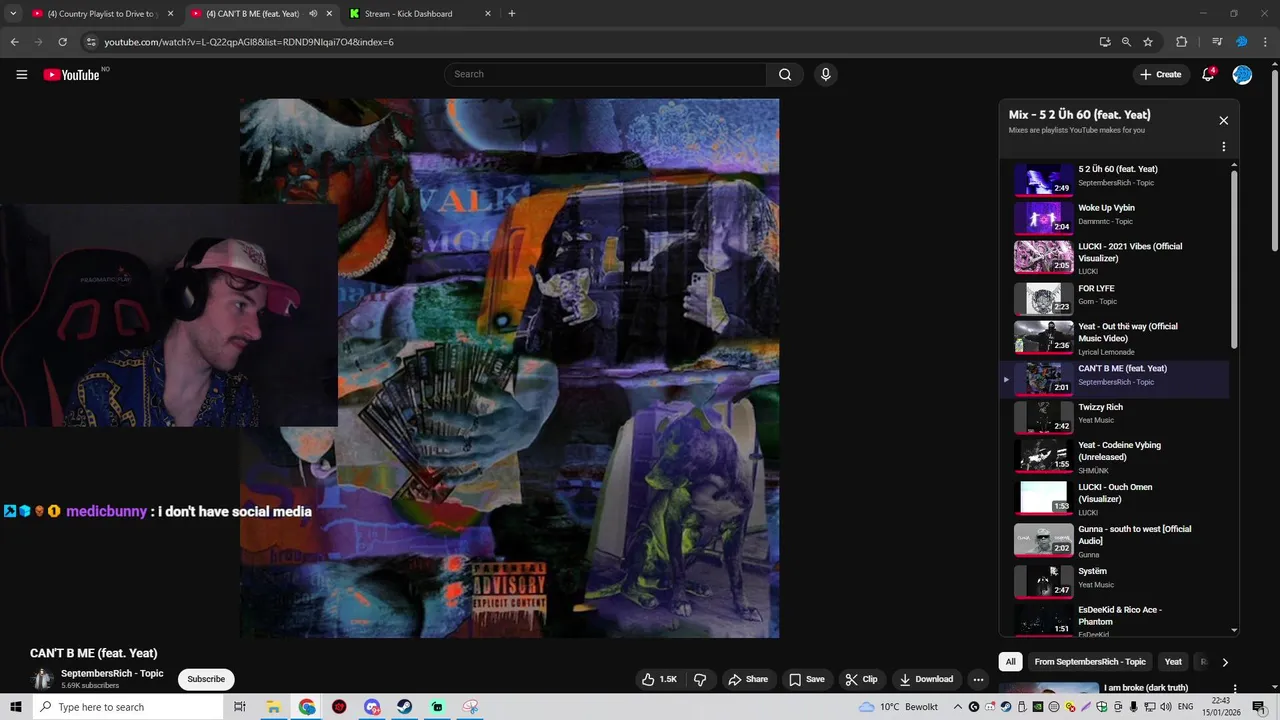Open a new browser tab
The image size is (1280, 720).
point(512,14)
